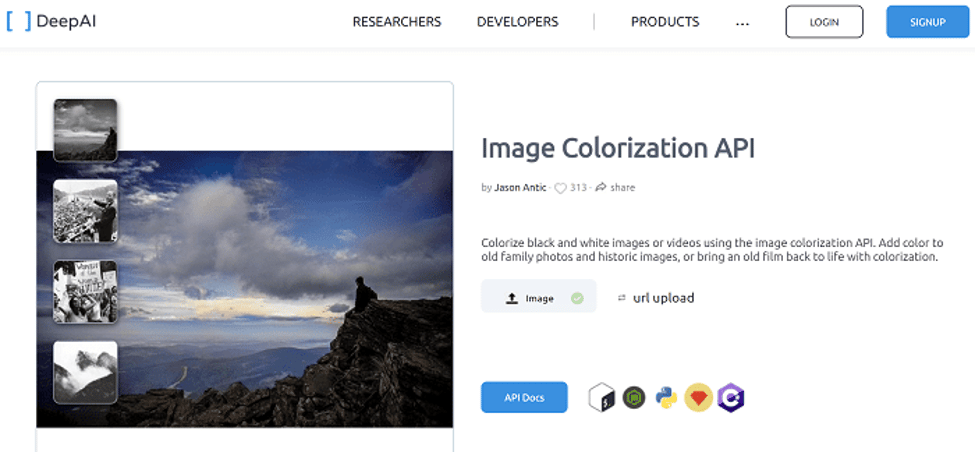Click the share arrow icon
The image size is (977, 452).
point(601,187)
